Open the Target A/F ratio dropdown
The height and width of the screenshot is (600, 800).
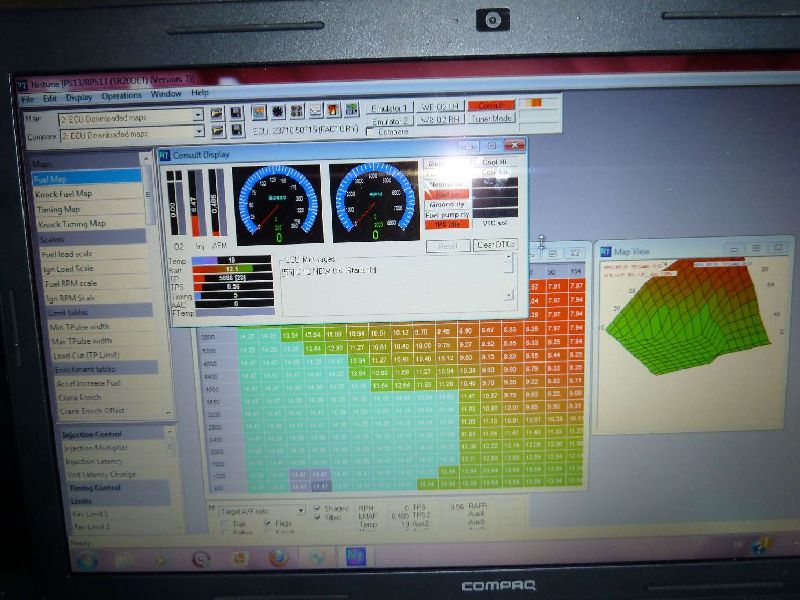click(301, 510)
